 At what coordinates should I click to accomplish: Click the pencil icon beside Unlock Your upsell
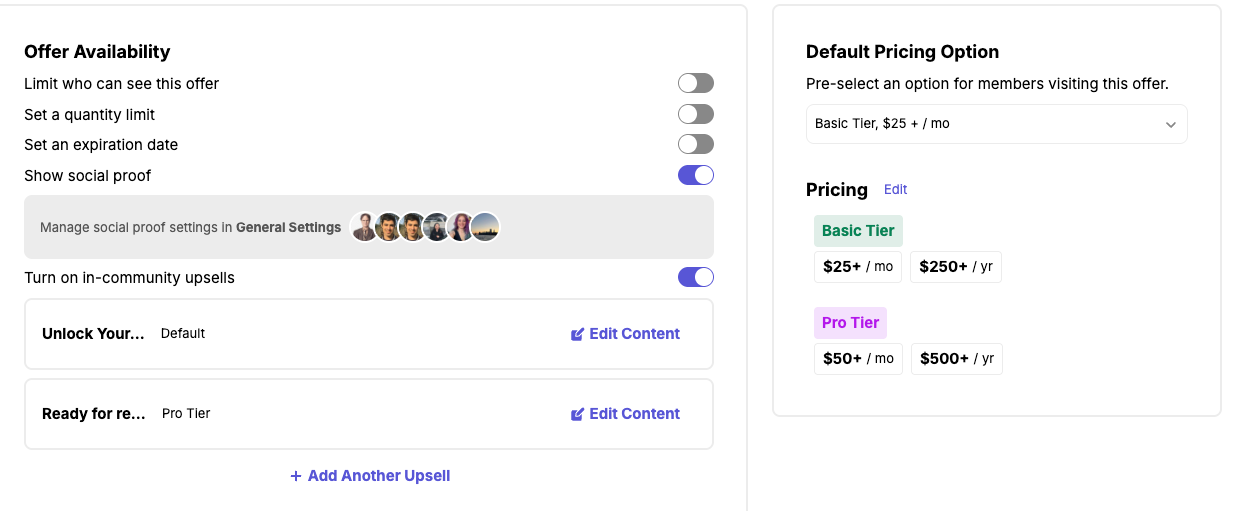pos(577,334)
